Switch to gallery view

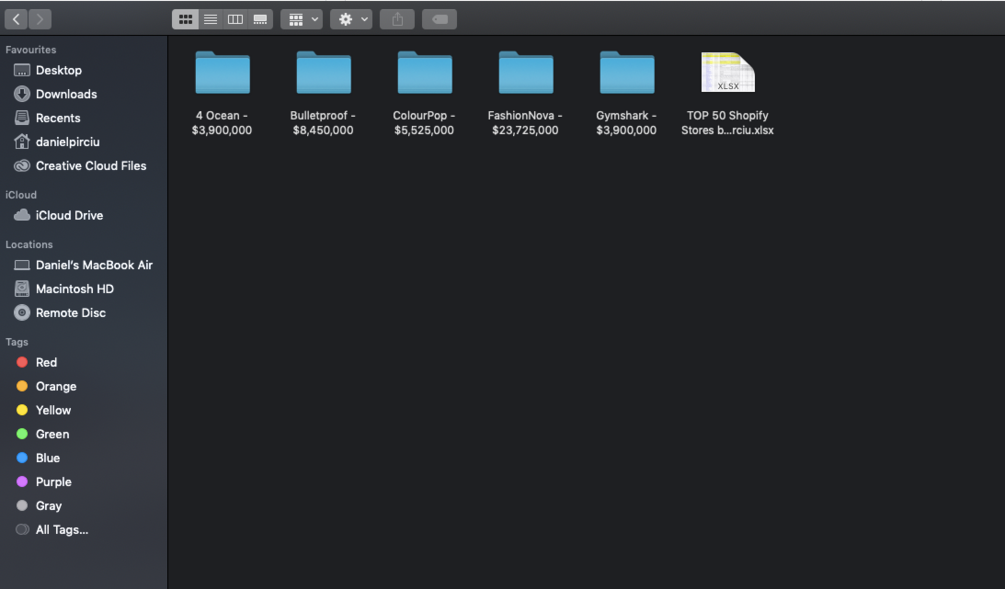pos(260,19)
